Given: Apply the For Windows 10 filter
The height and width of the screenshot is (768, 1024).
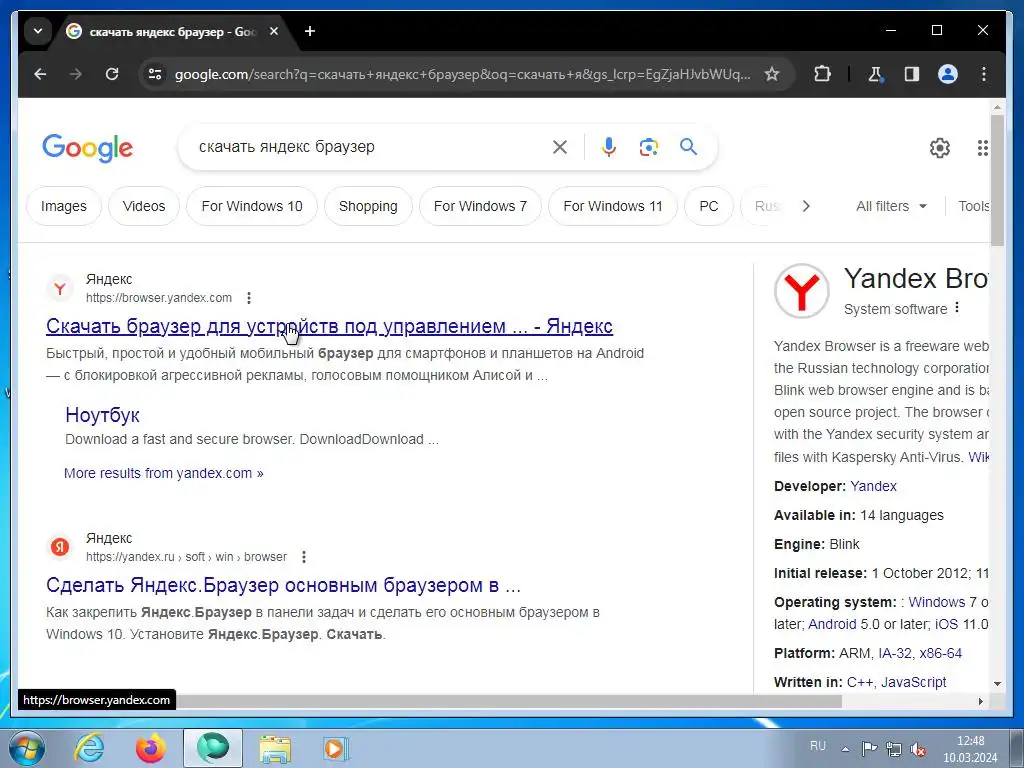Looking at the screenshot, I should (x=251, y=206).
